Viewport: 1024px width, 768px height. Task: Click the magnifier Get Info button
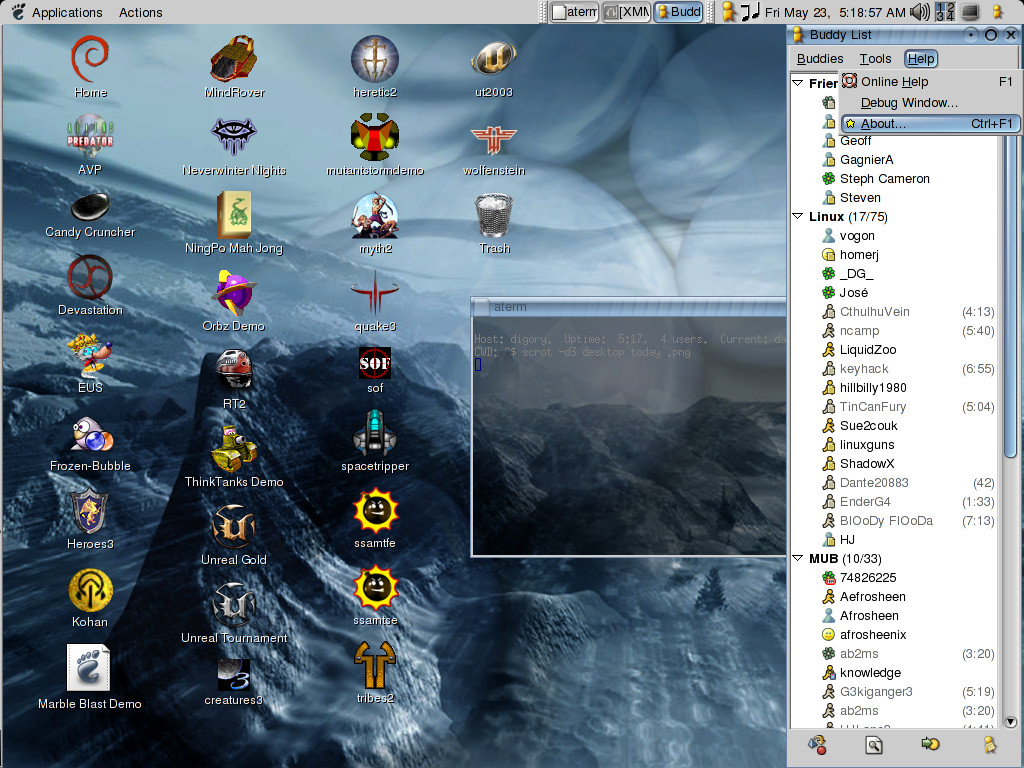(873, 744)
